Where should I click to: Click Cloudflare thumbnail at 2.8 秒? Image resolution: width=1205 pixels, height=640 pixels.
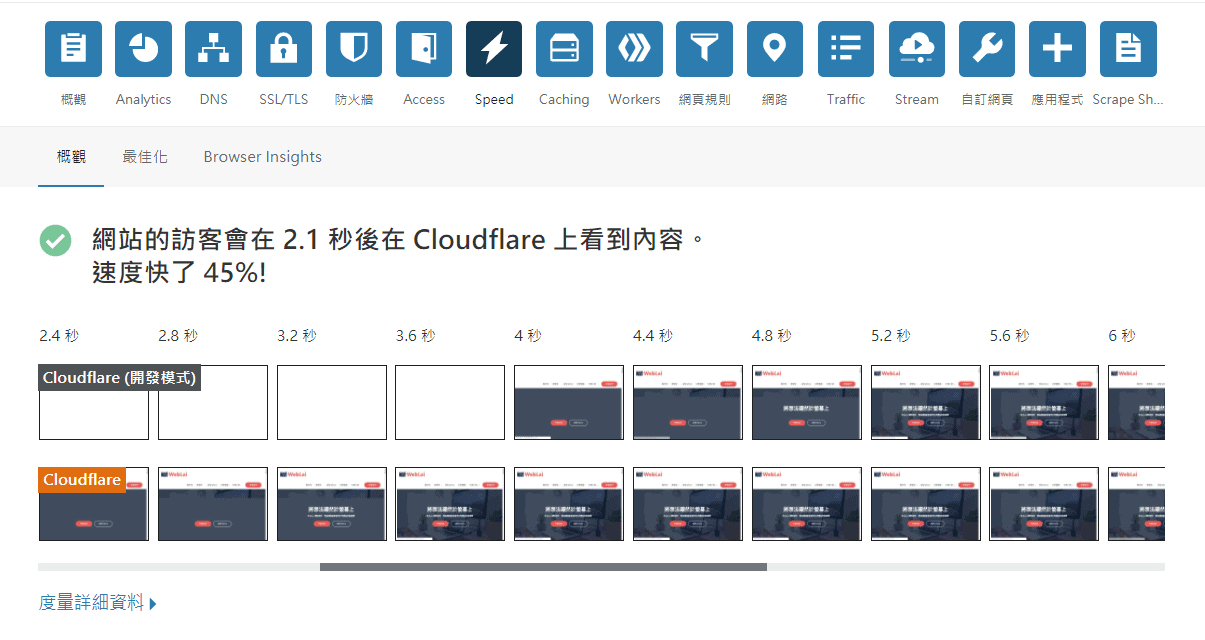(213, 504)
